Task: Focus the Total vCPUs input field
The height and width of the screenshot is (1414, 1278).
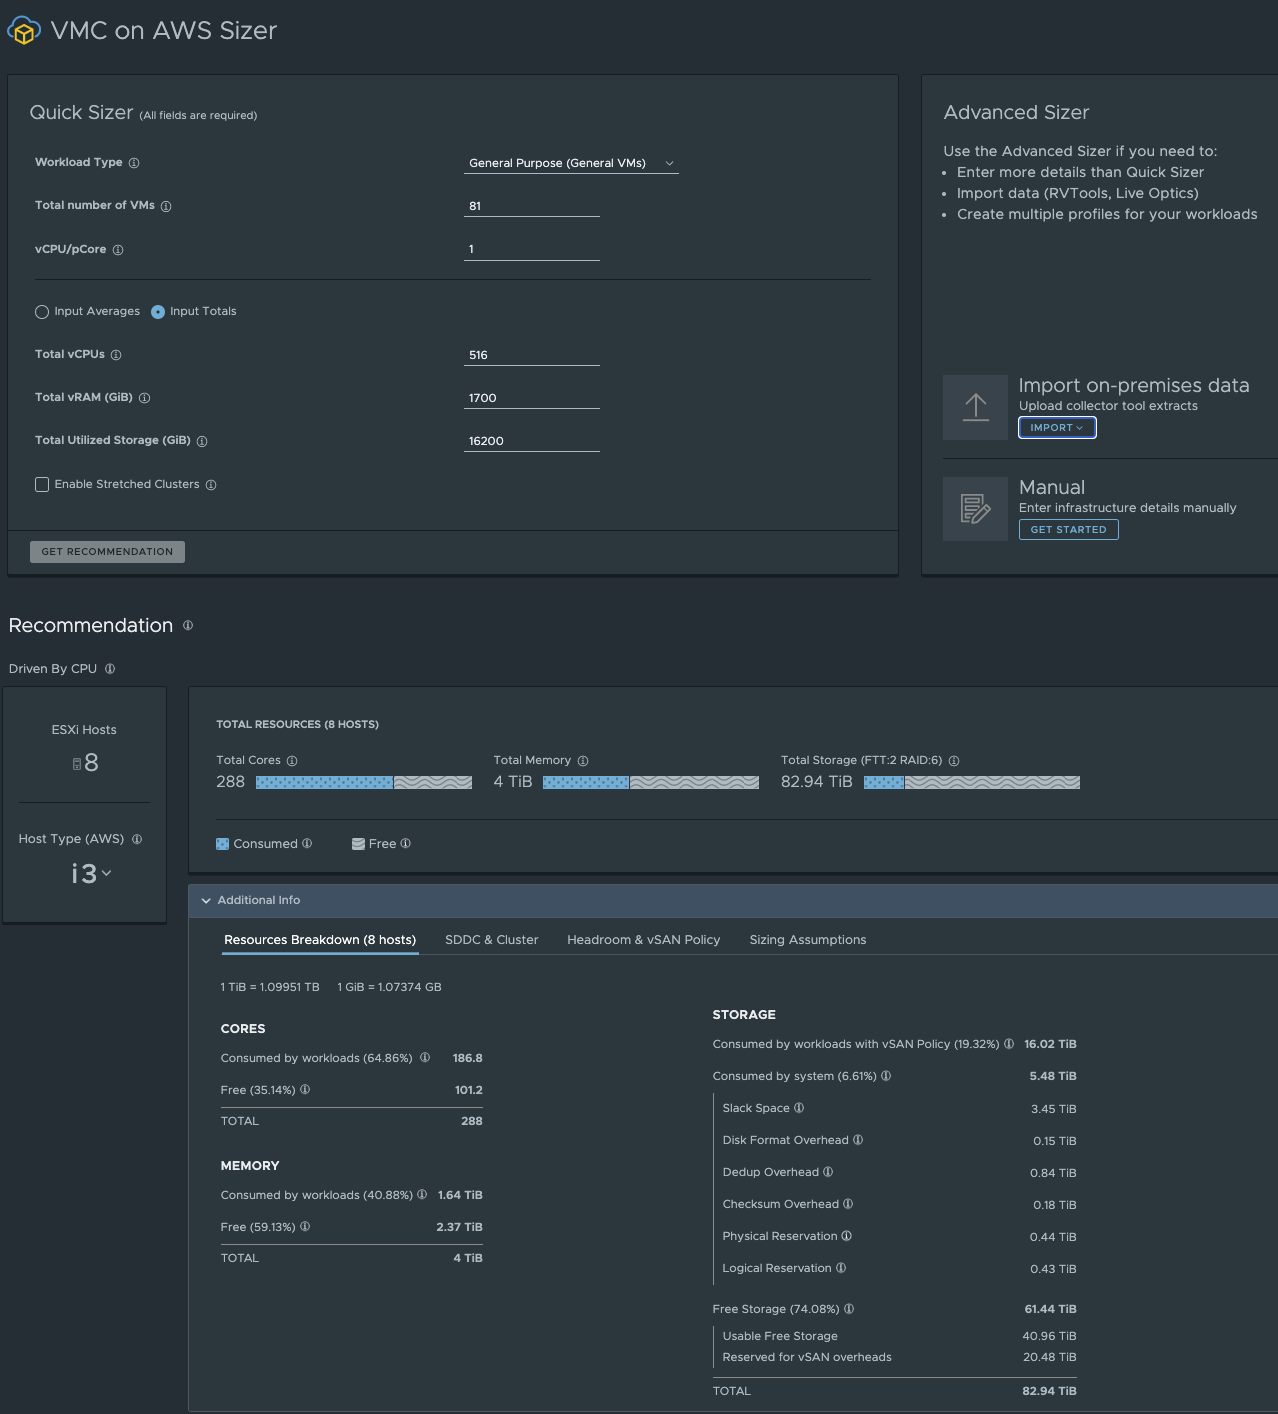Action: 532,355
